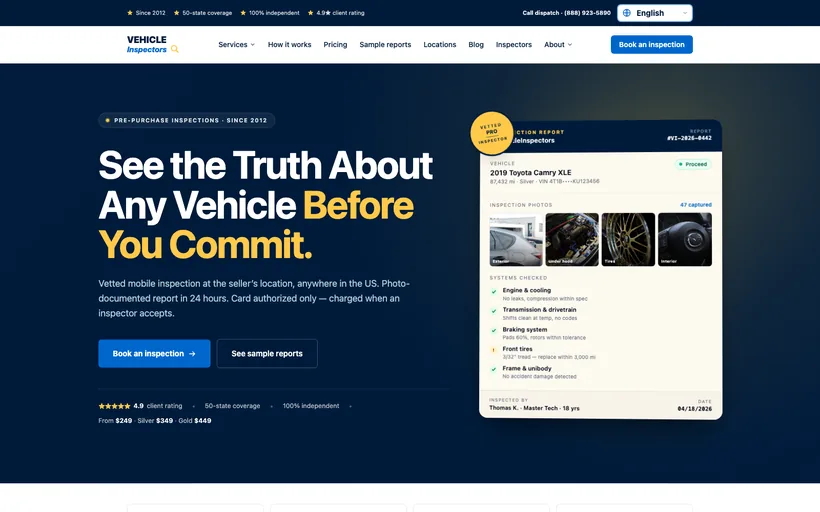Click the Pre-purchase inspections since 2012 pill
The width and height of the screenshot is (820, 512).
tap(187, 120)
